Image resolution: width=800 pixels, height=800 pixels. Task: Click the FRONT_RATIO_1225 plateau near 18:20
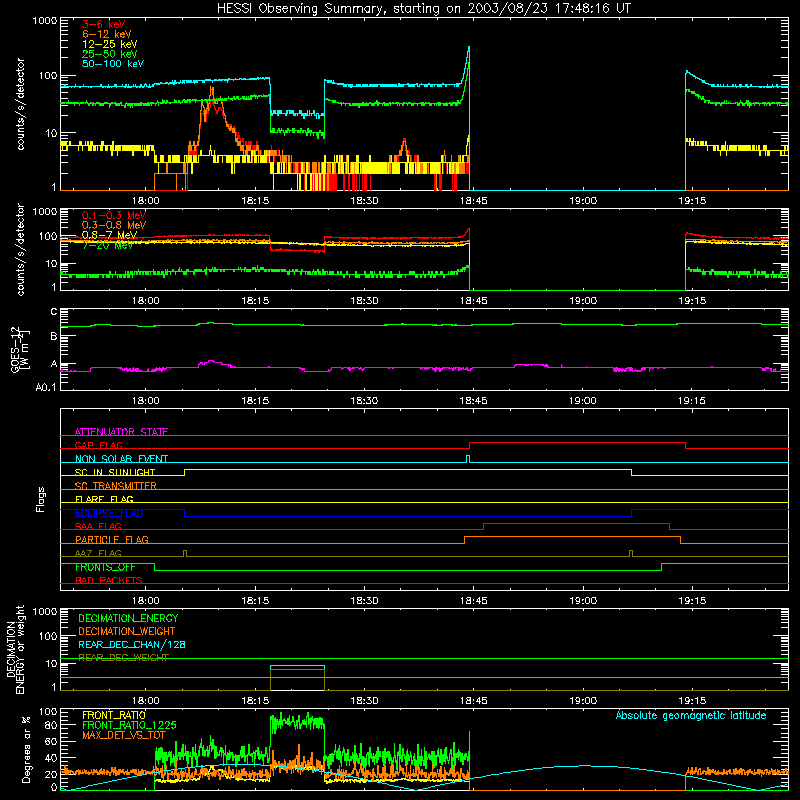[297, 722]
